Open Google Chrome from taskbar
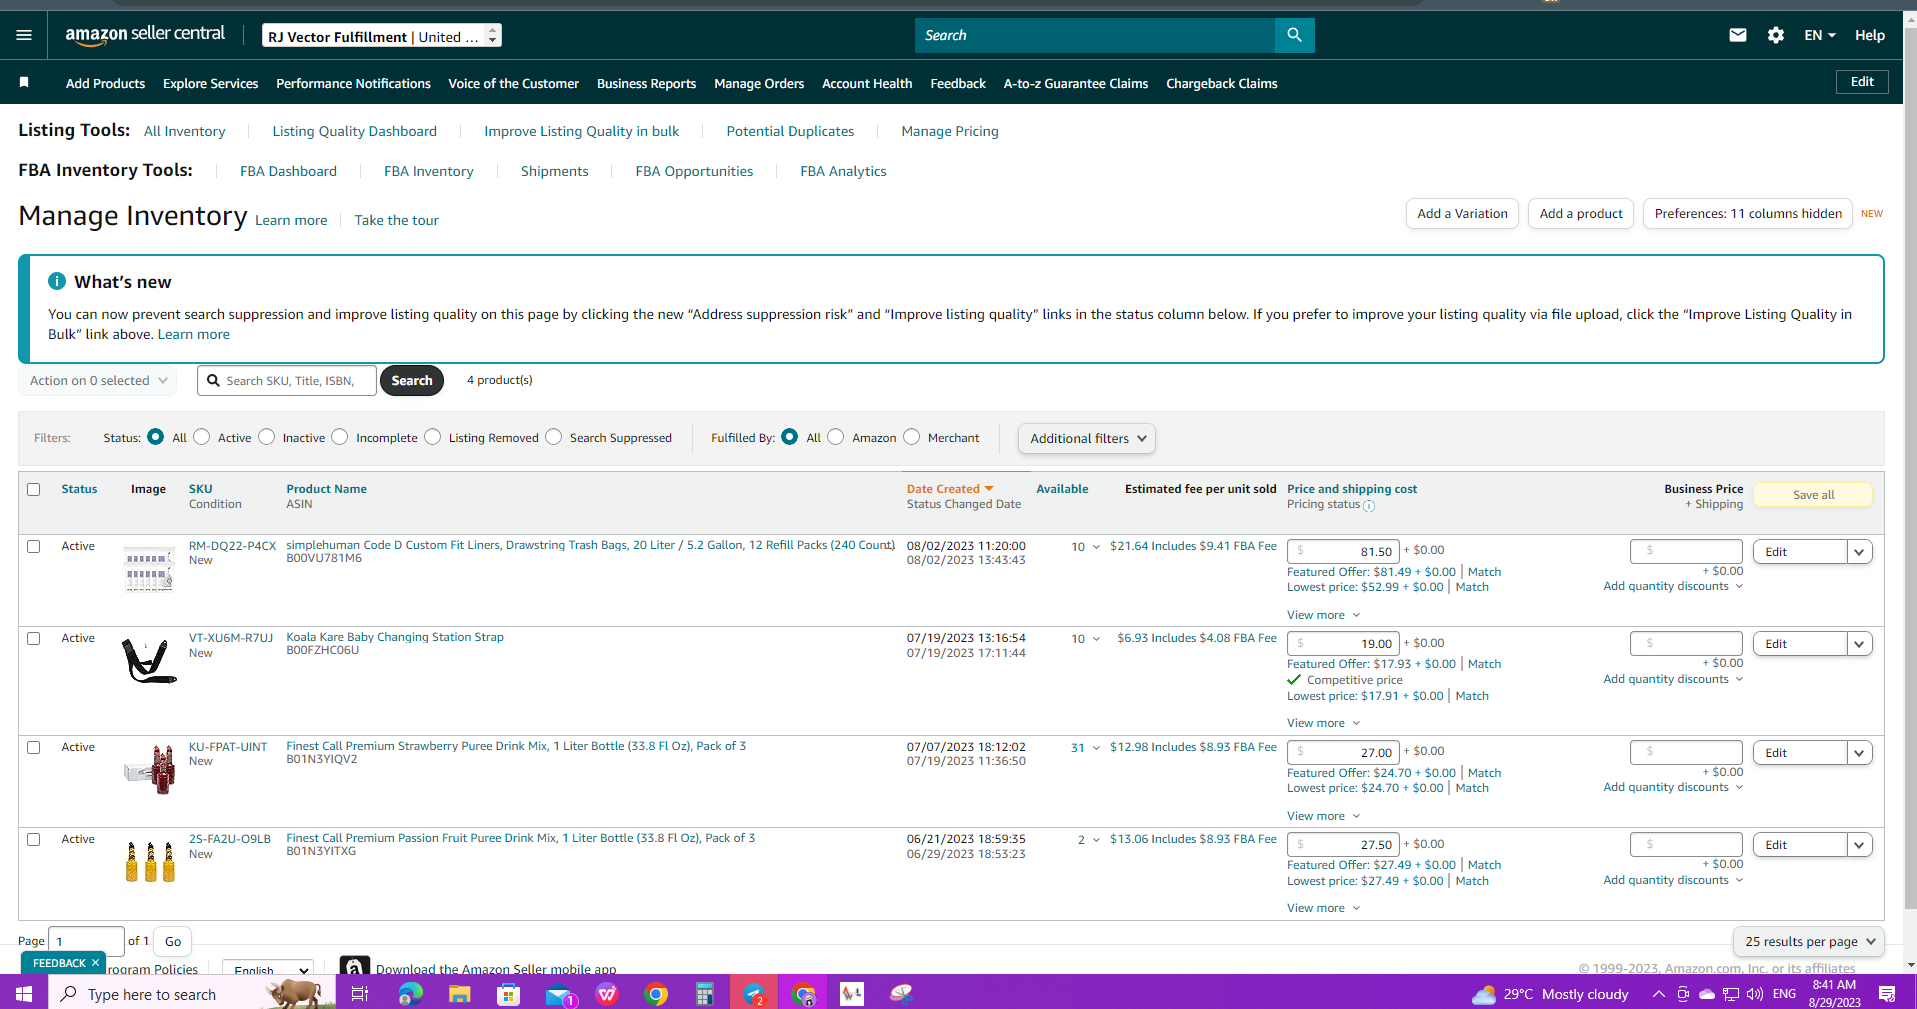 [x=656, y=993]
